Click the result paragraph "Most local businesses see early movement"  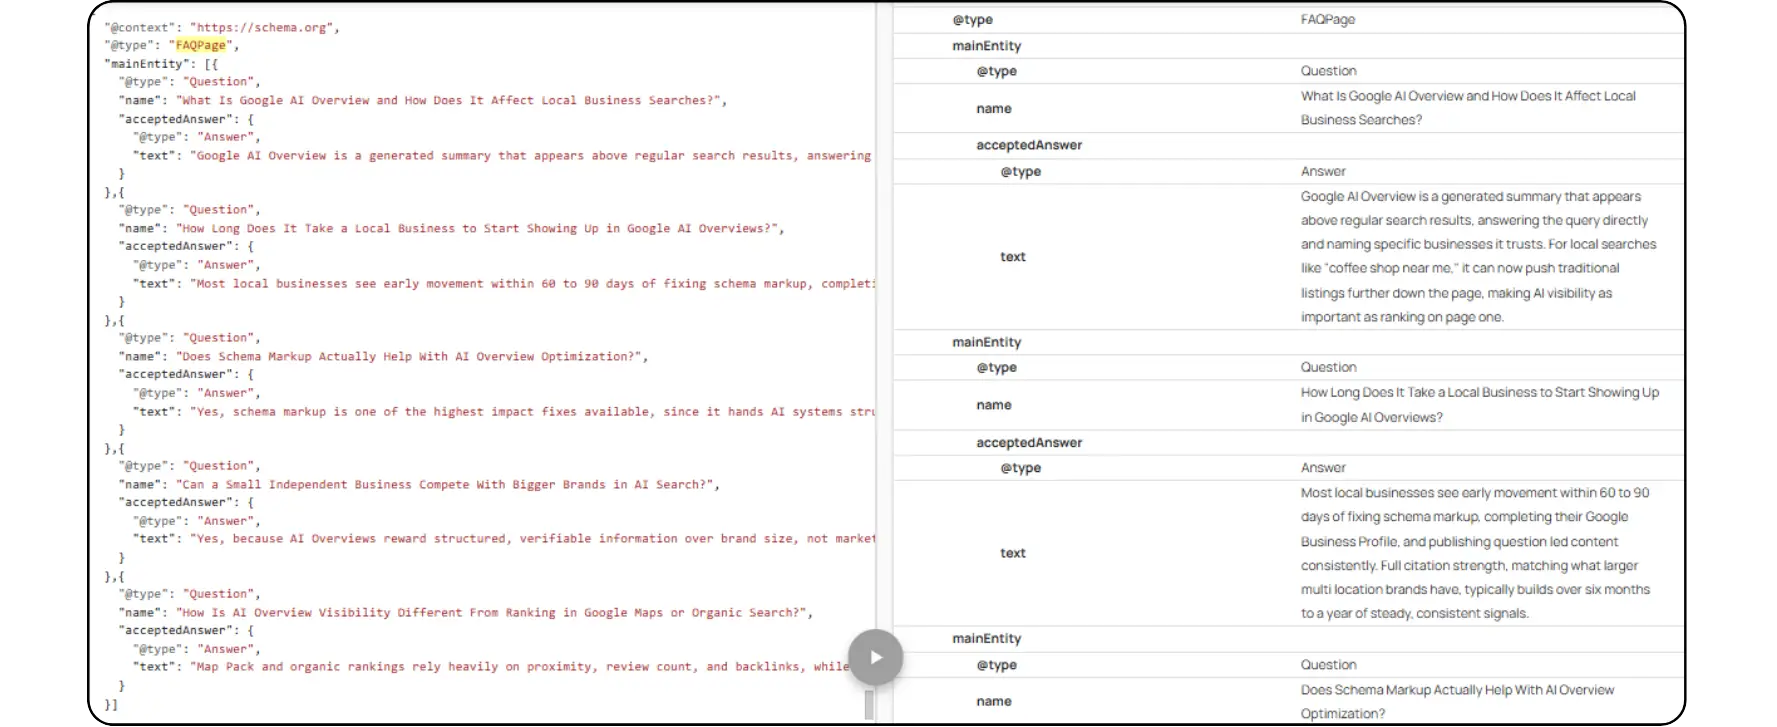[x=1475, y=553]
